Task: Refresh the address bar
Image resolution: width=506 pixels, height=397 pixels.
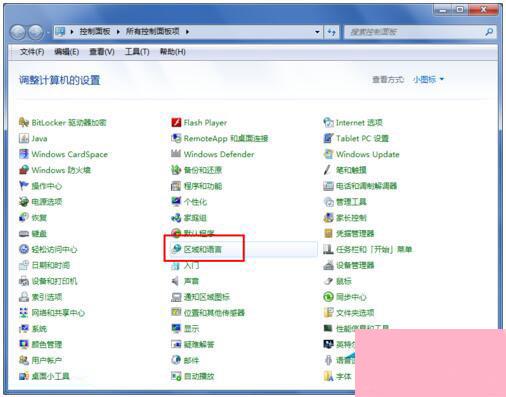Action: click(x=331, y=32)
